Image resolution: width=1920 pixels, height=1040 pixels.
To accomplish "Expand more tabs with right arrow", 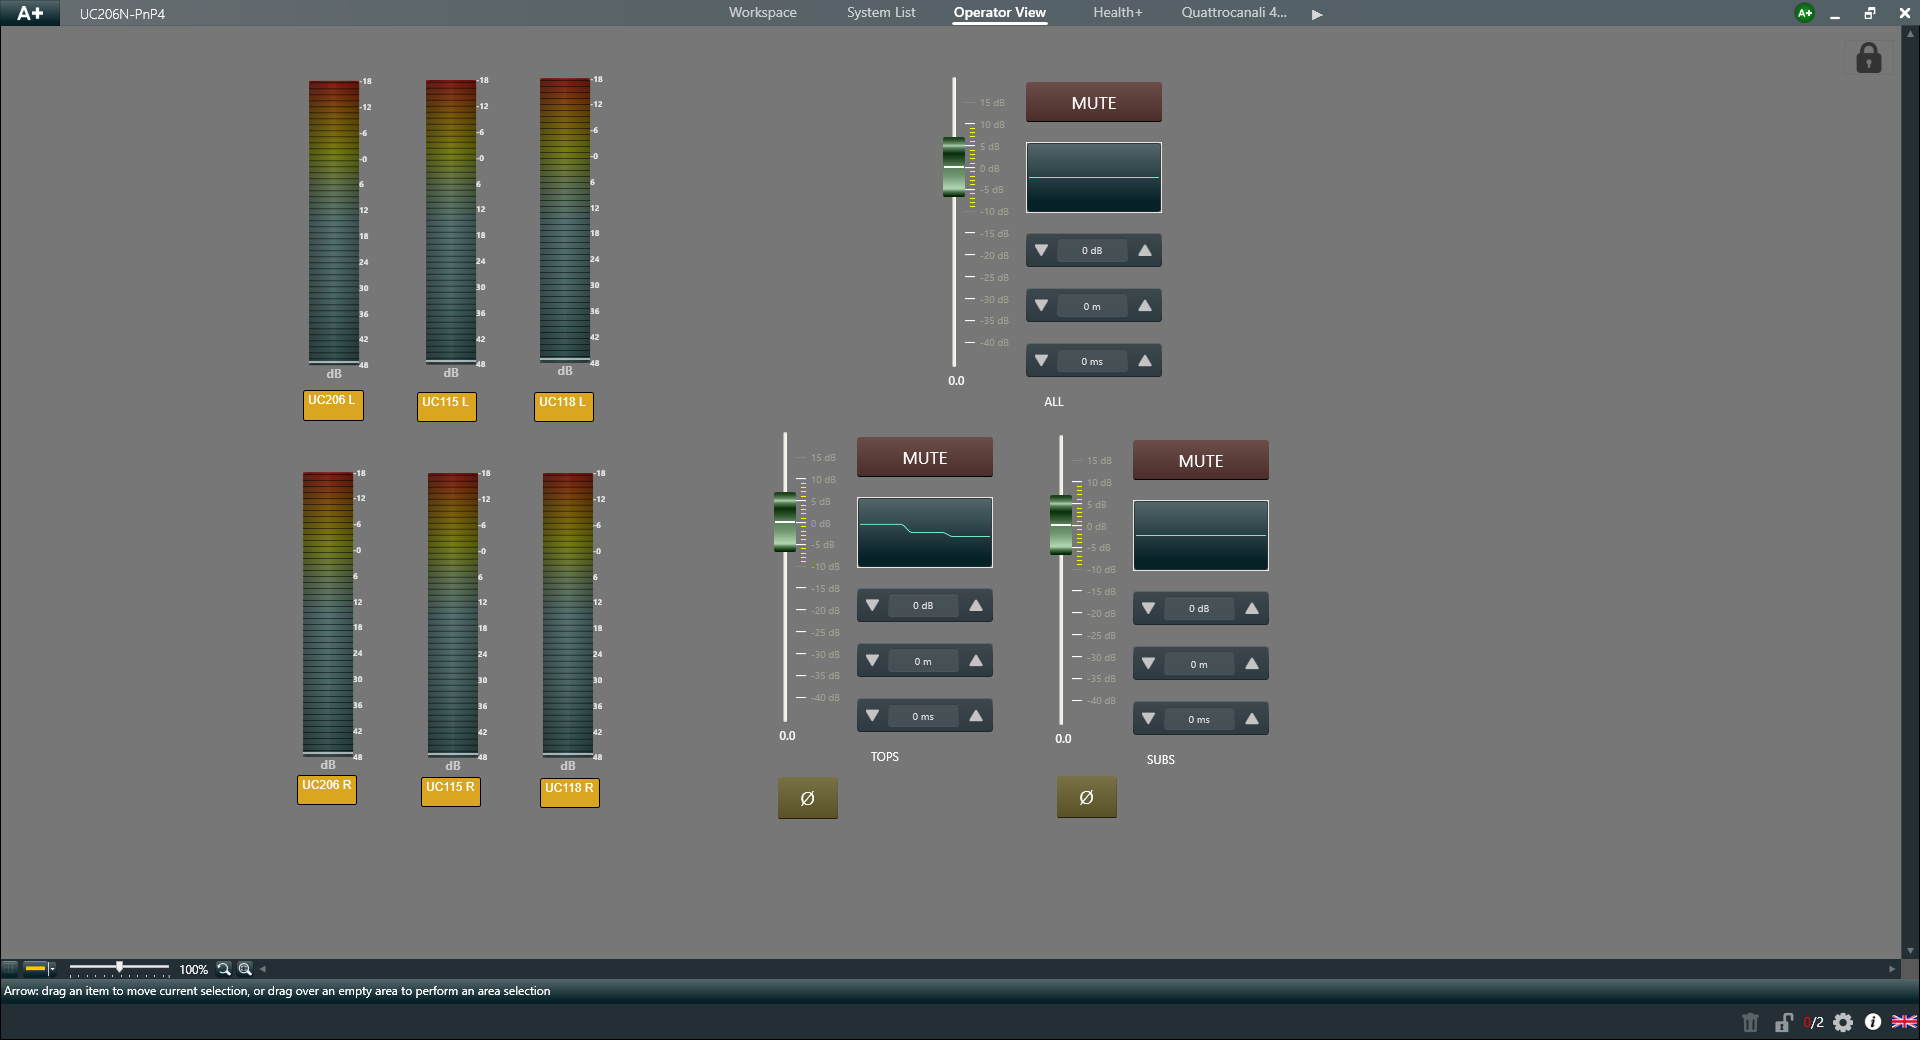I will tap(1317, 14).
